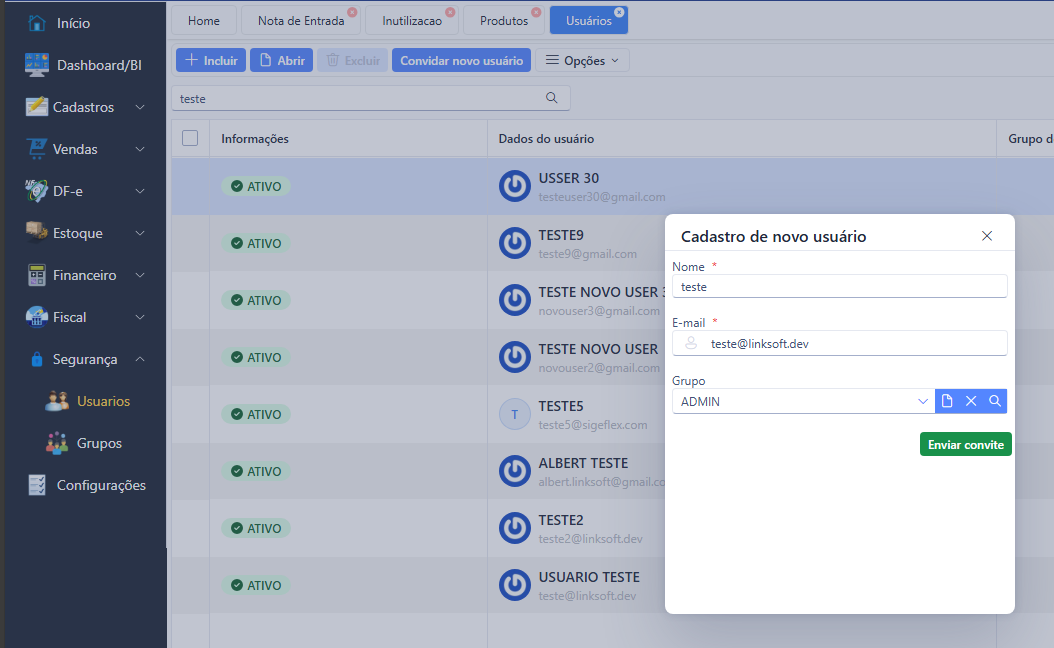Clear the Grupo field with the X icon
This screenshot has height=648, width=1054.
click(971, 401)
